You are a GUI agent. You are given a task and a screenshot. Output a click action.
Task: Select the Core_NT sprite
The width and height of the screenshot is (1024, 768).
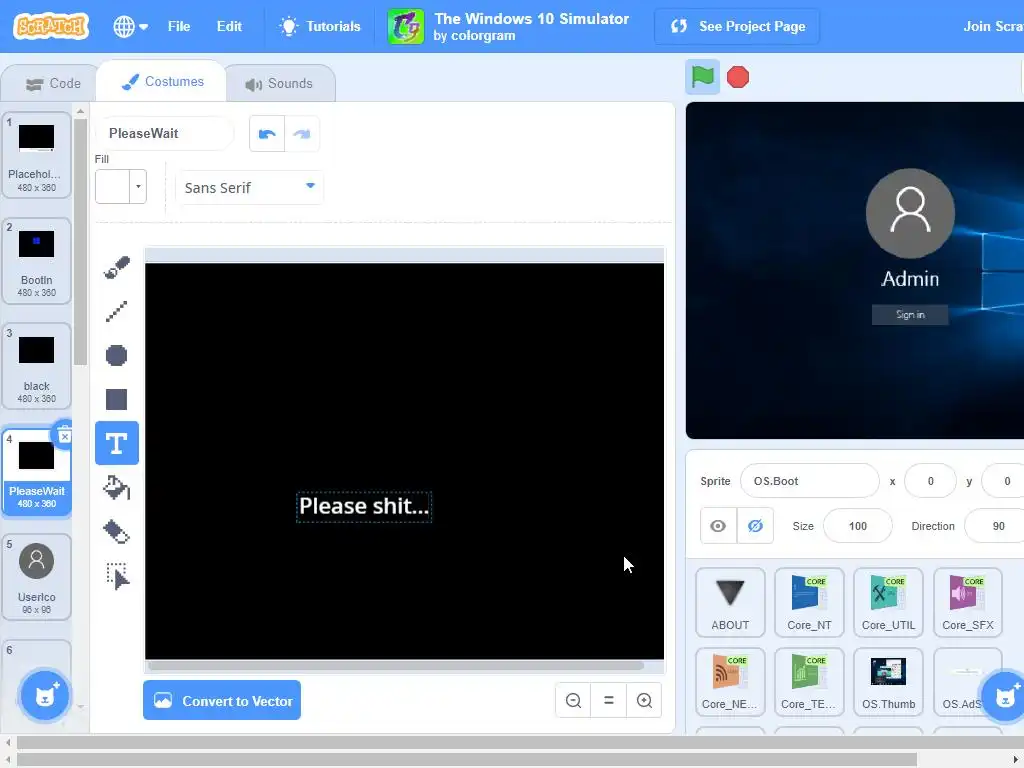(809, 602)
